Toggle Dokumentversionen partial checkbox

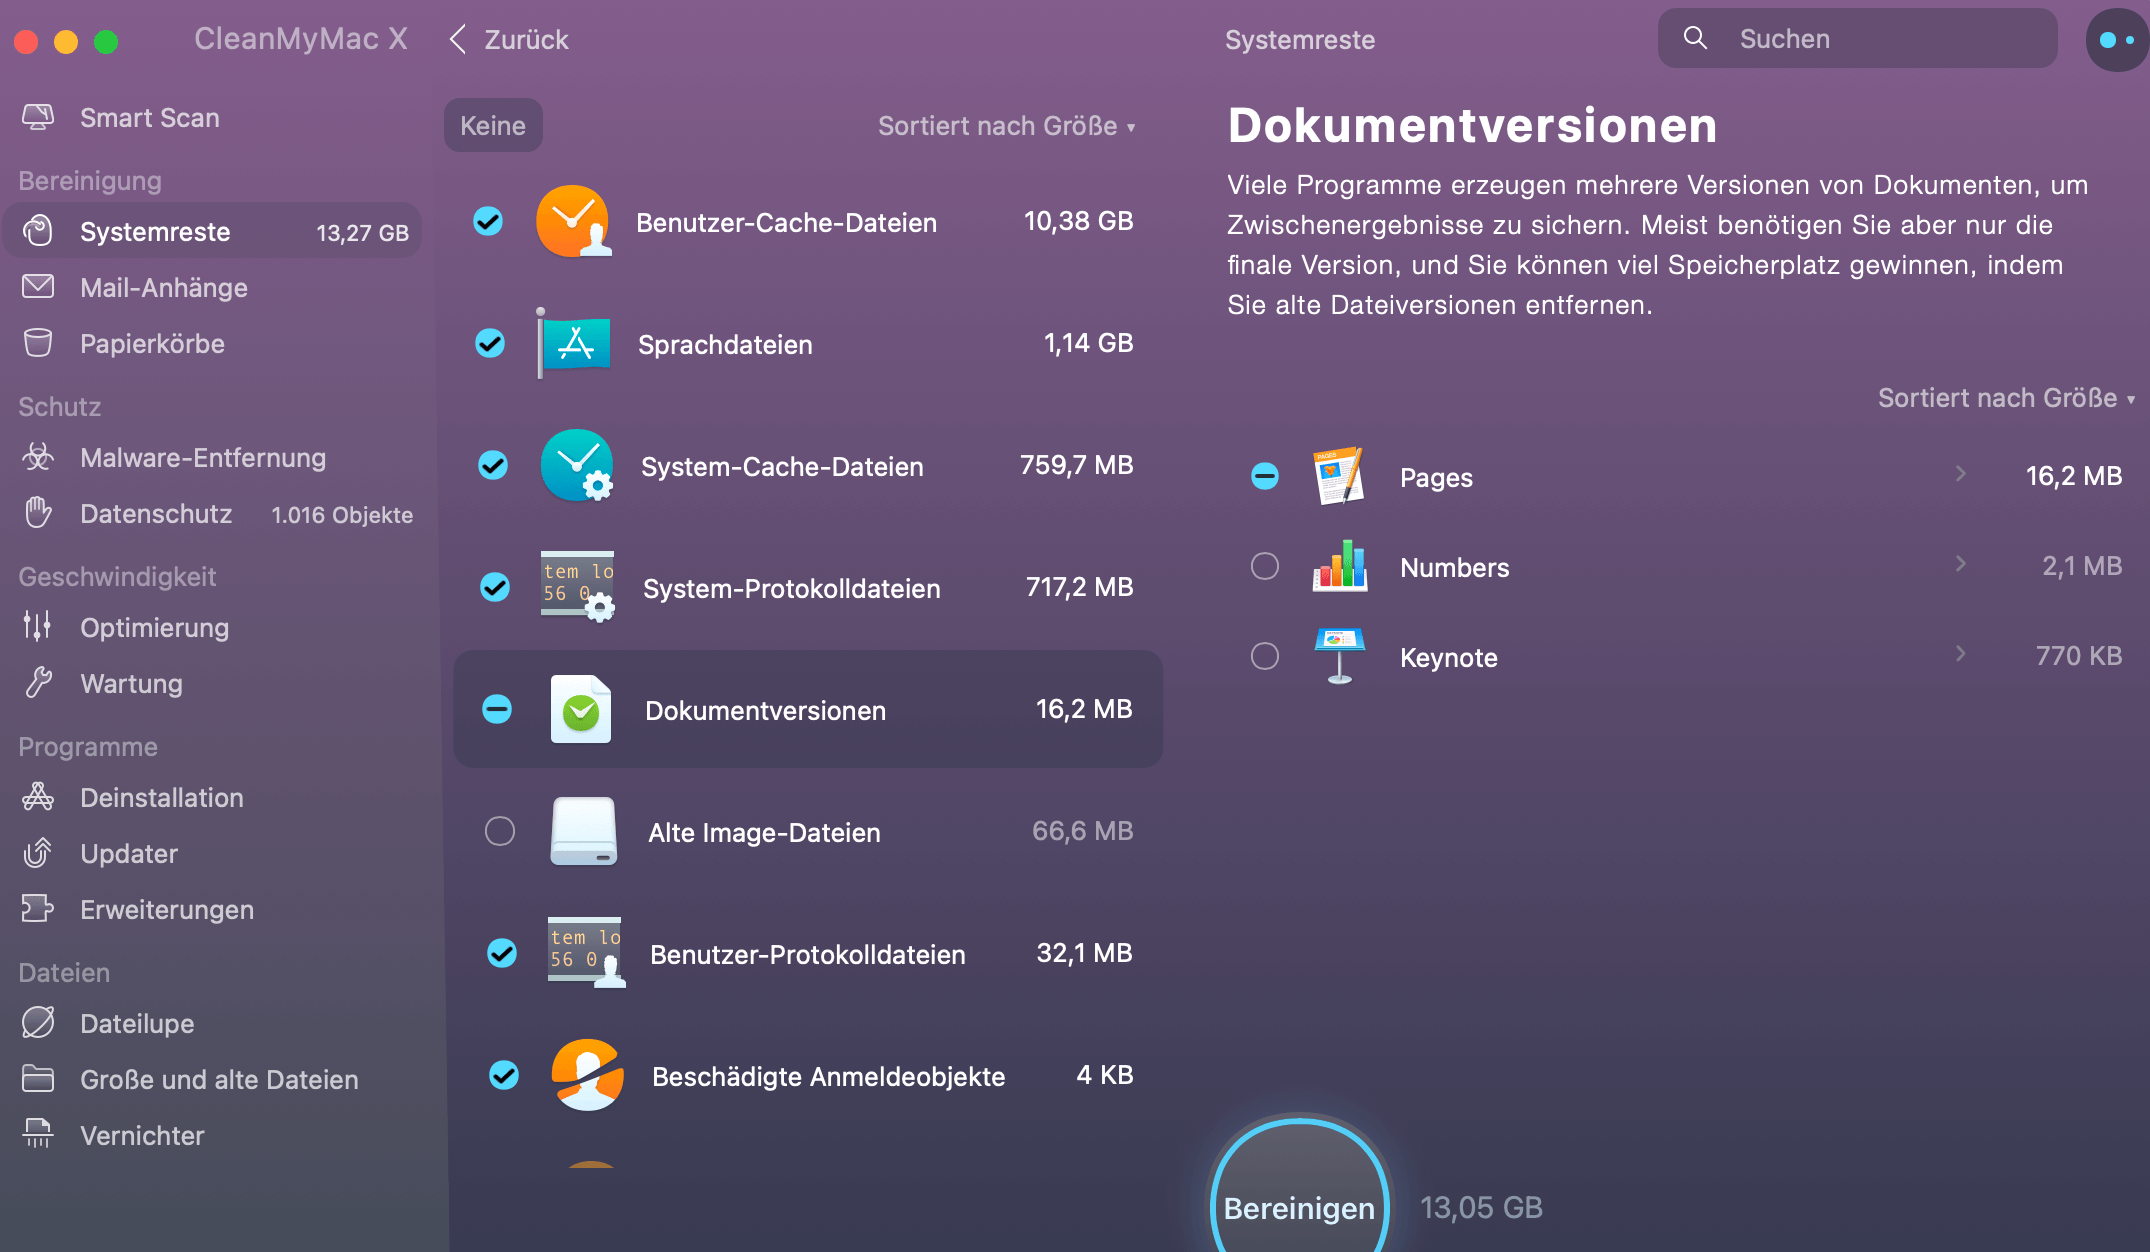point(497,709)
